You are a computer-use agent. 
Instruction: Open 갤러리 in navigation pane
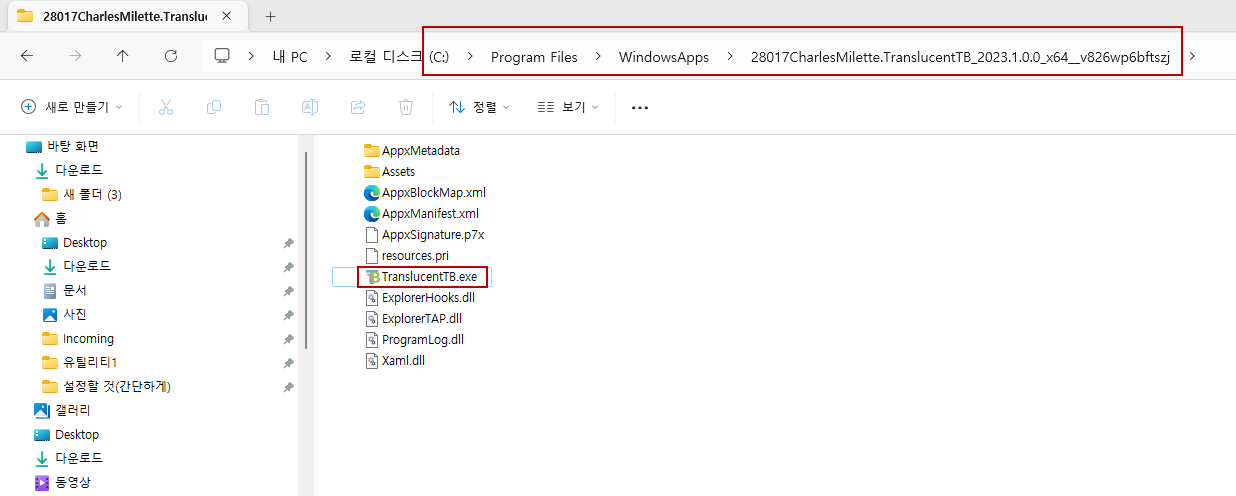62,410
